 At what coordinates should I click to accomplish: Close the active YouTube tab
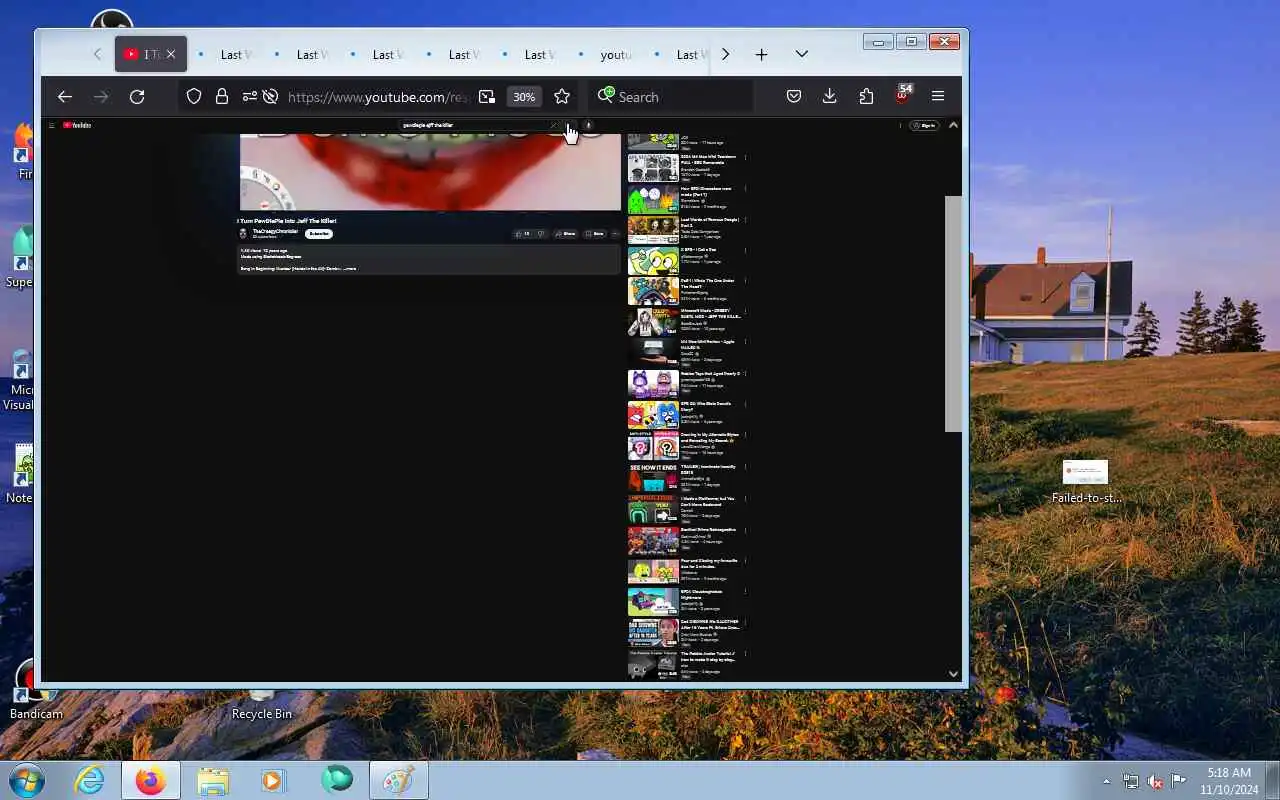[170, 54]
